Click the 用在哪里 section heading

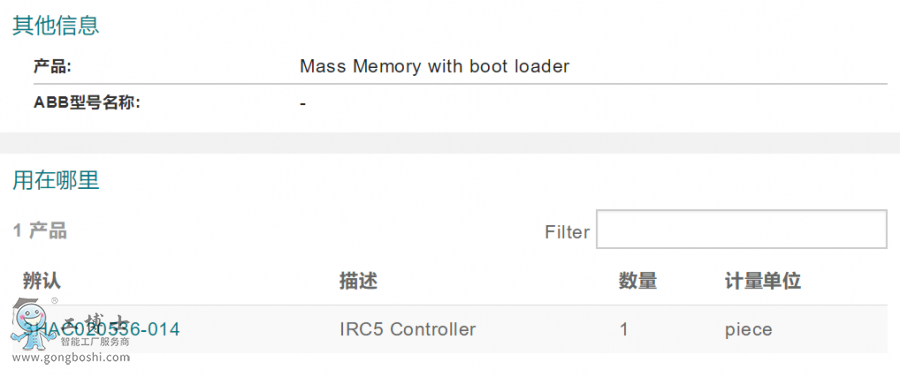pos(56,180)
